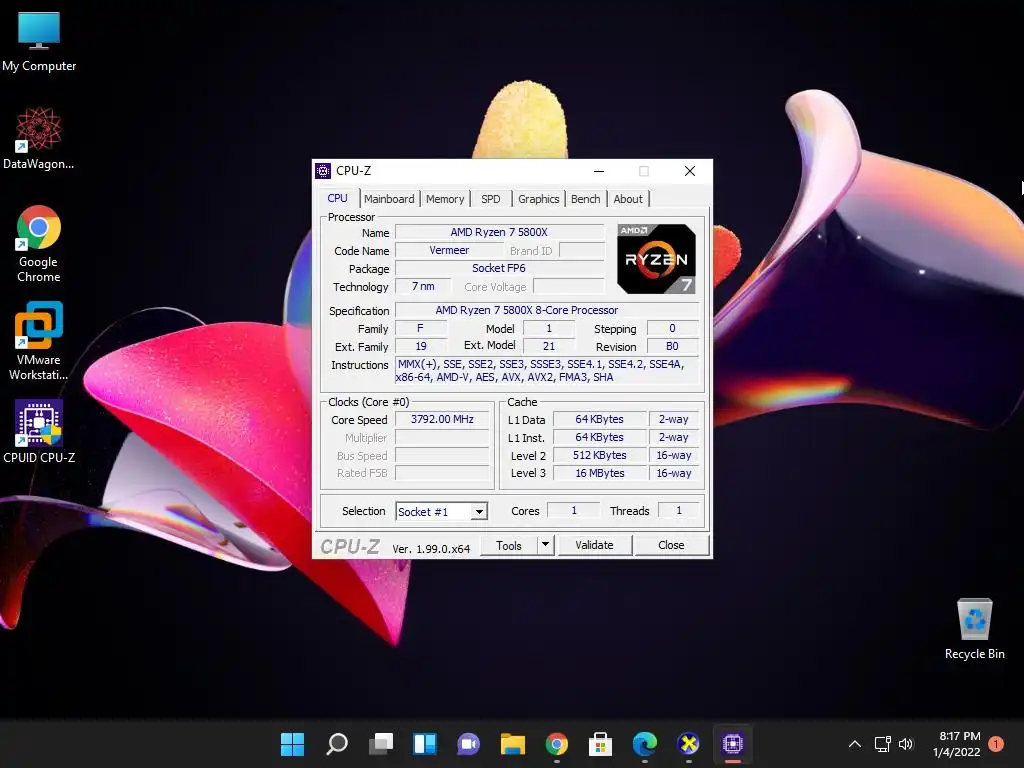This screenshot has width=1024, height=768.
Task: Open the volume control in tray
Action: click(906, 744)
